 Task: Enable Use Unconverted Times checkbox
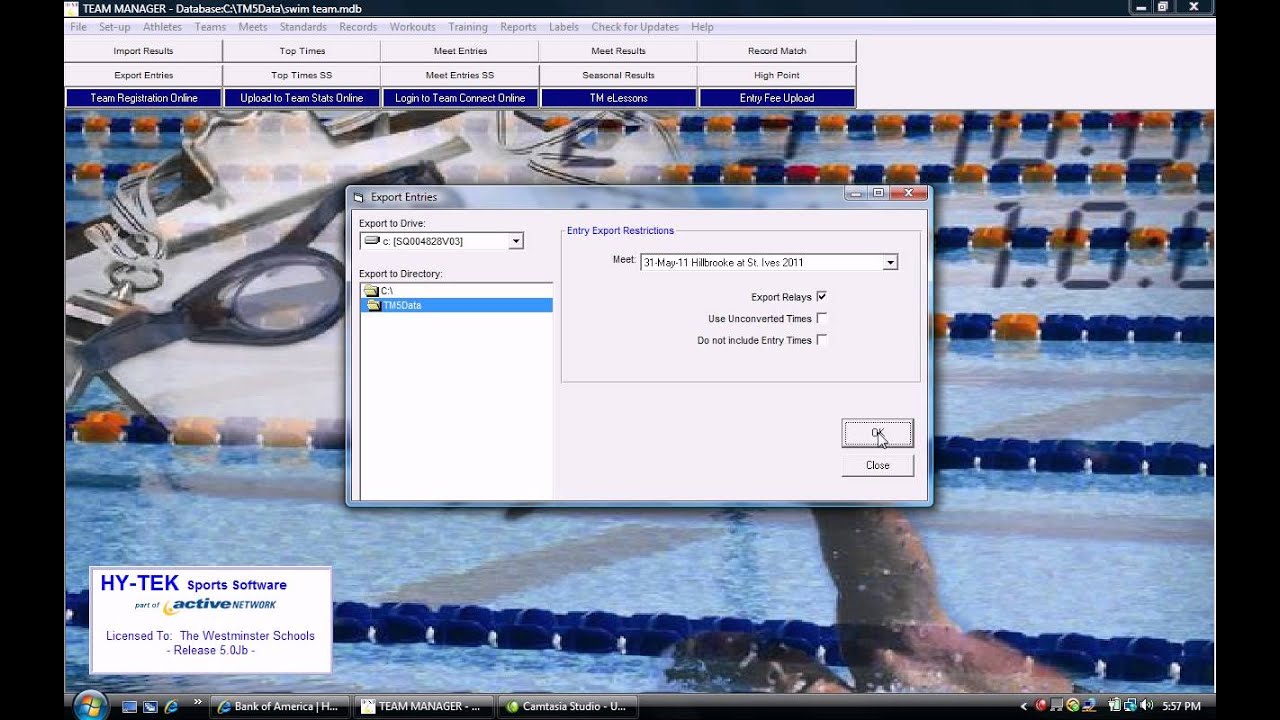pyautogui.click(x=821, y=318)
